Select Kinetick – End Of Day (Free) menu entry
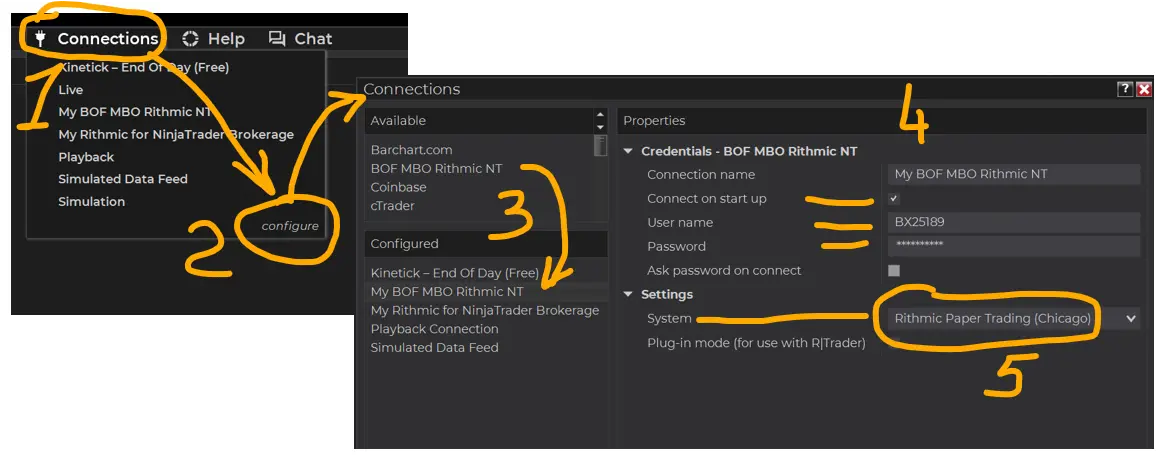 coord(143,67)
